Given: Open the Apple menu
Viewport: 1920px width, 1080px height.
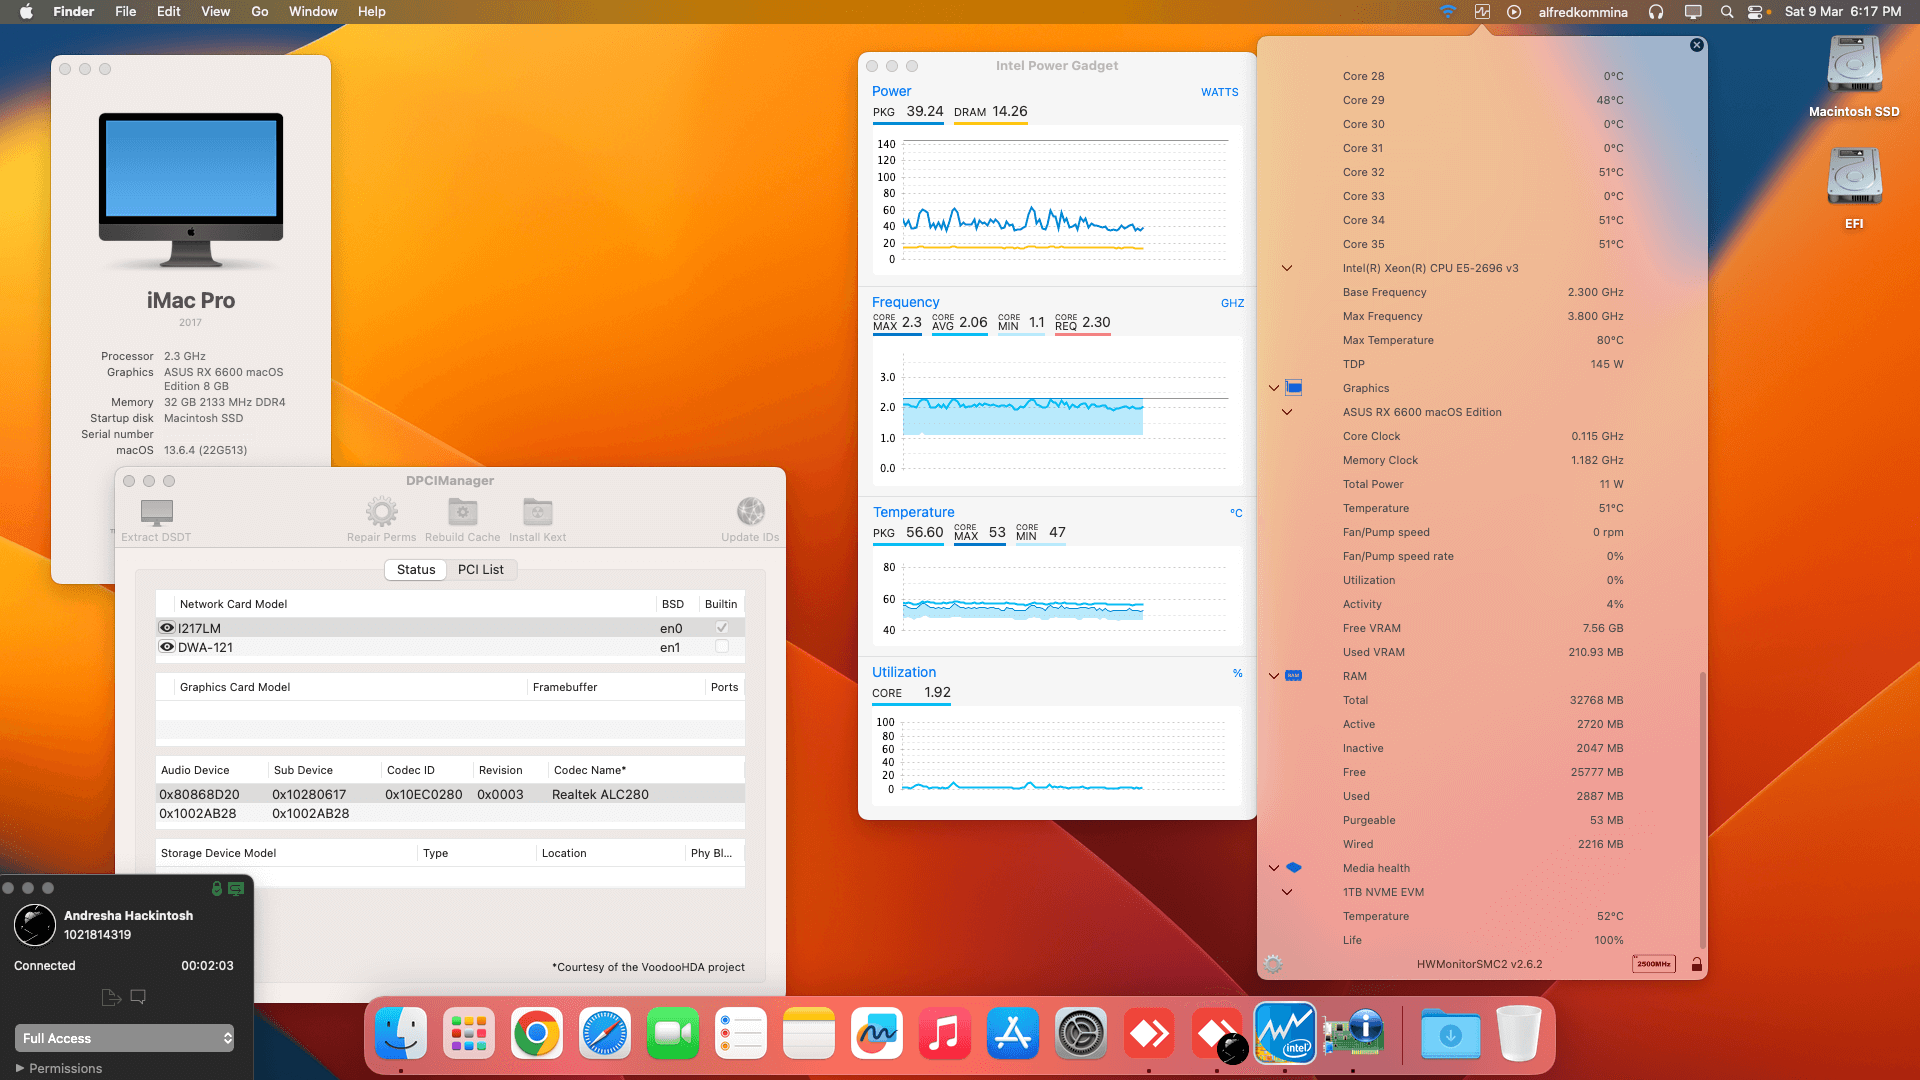Looking at the screenshot, I should [x=27, y=12].
